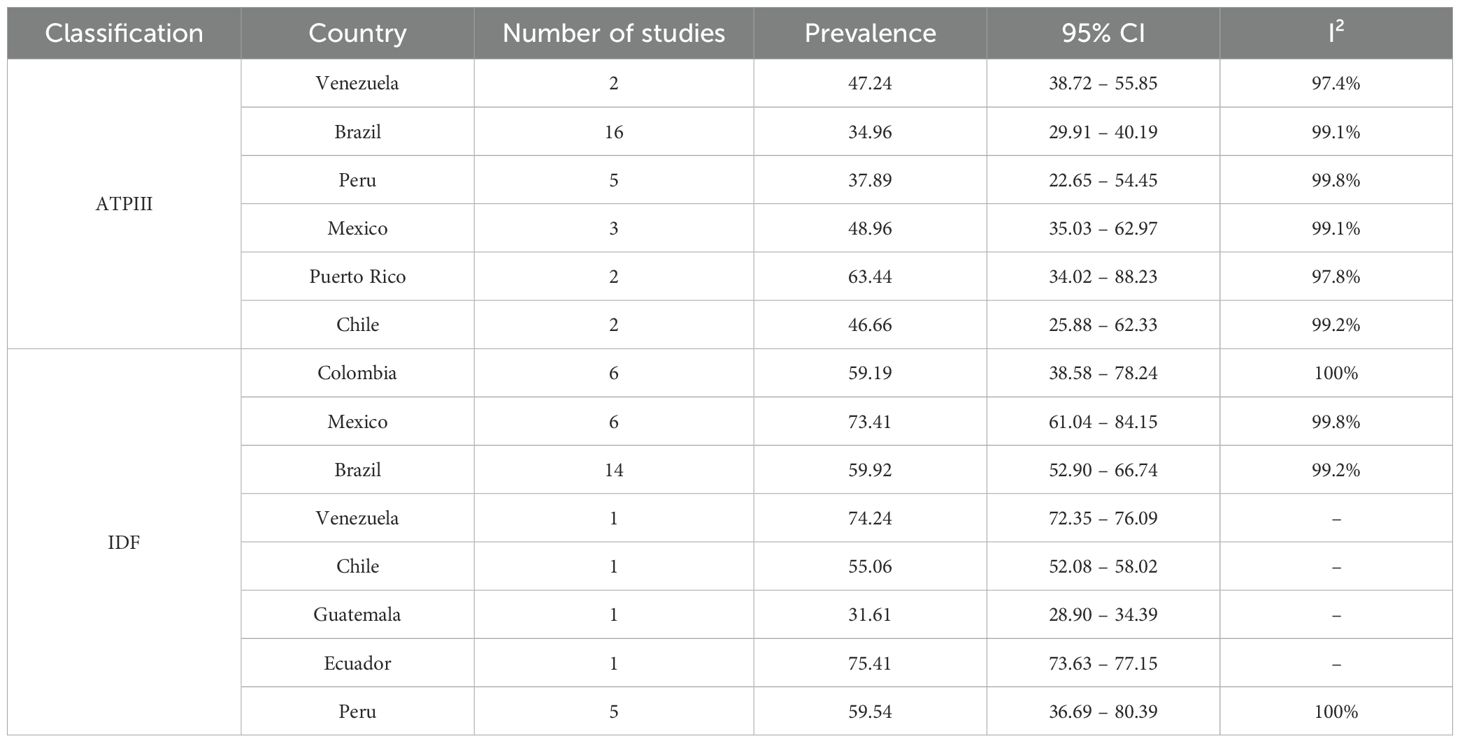Click the number of studies value 16
Screen dimensions: 1460x743
tap(614, 132)
